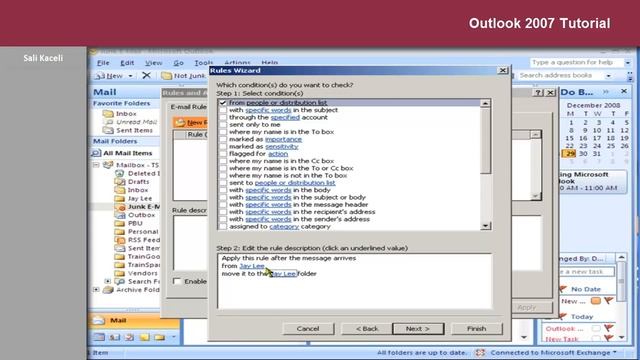
Task: Collapse the Mailbox tree node
Action: tap(96, 165)
